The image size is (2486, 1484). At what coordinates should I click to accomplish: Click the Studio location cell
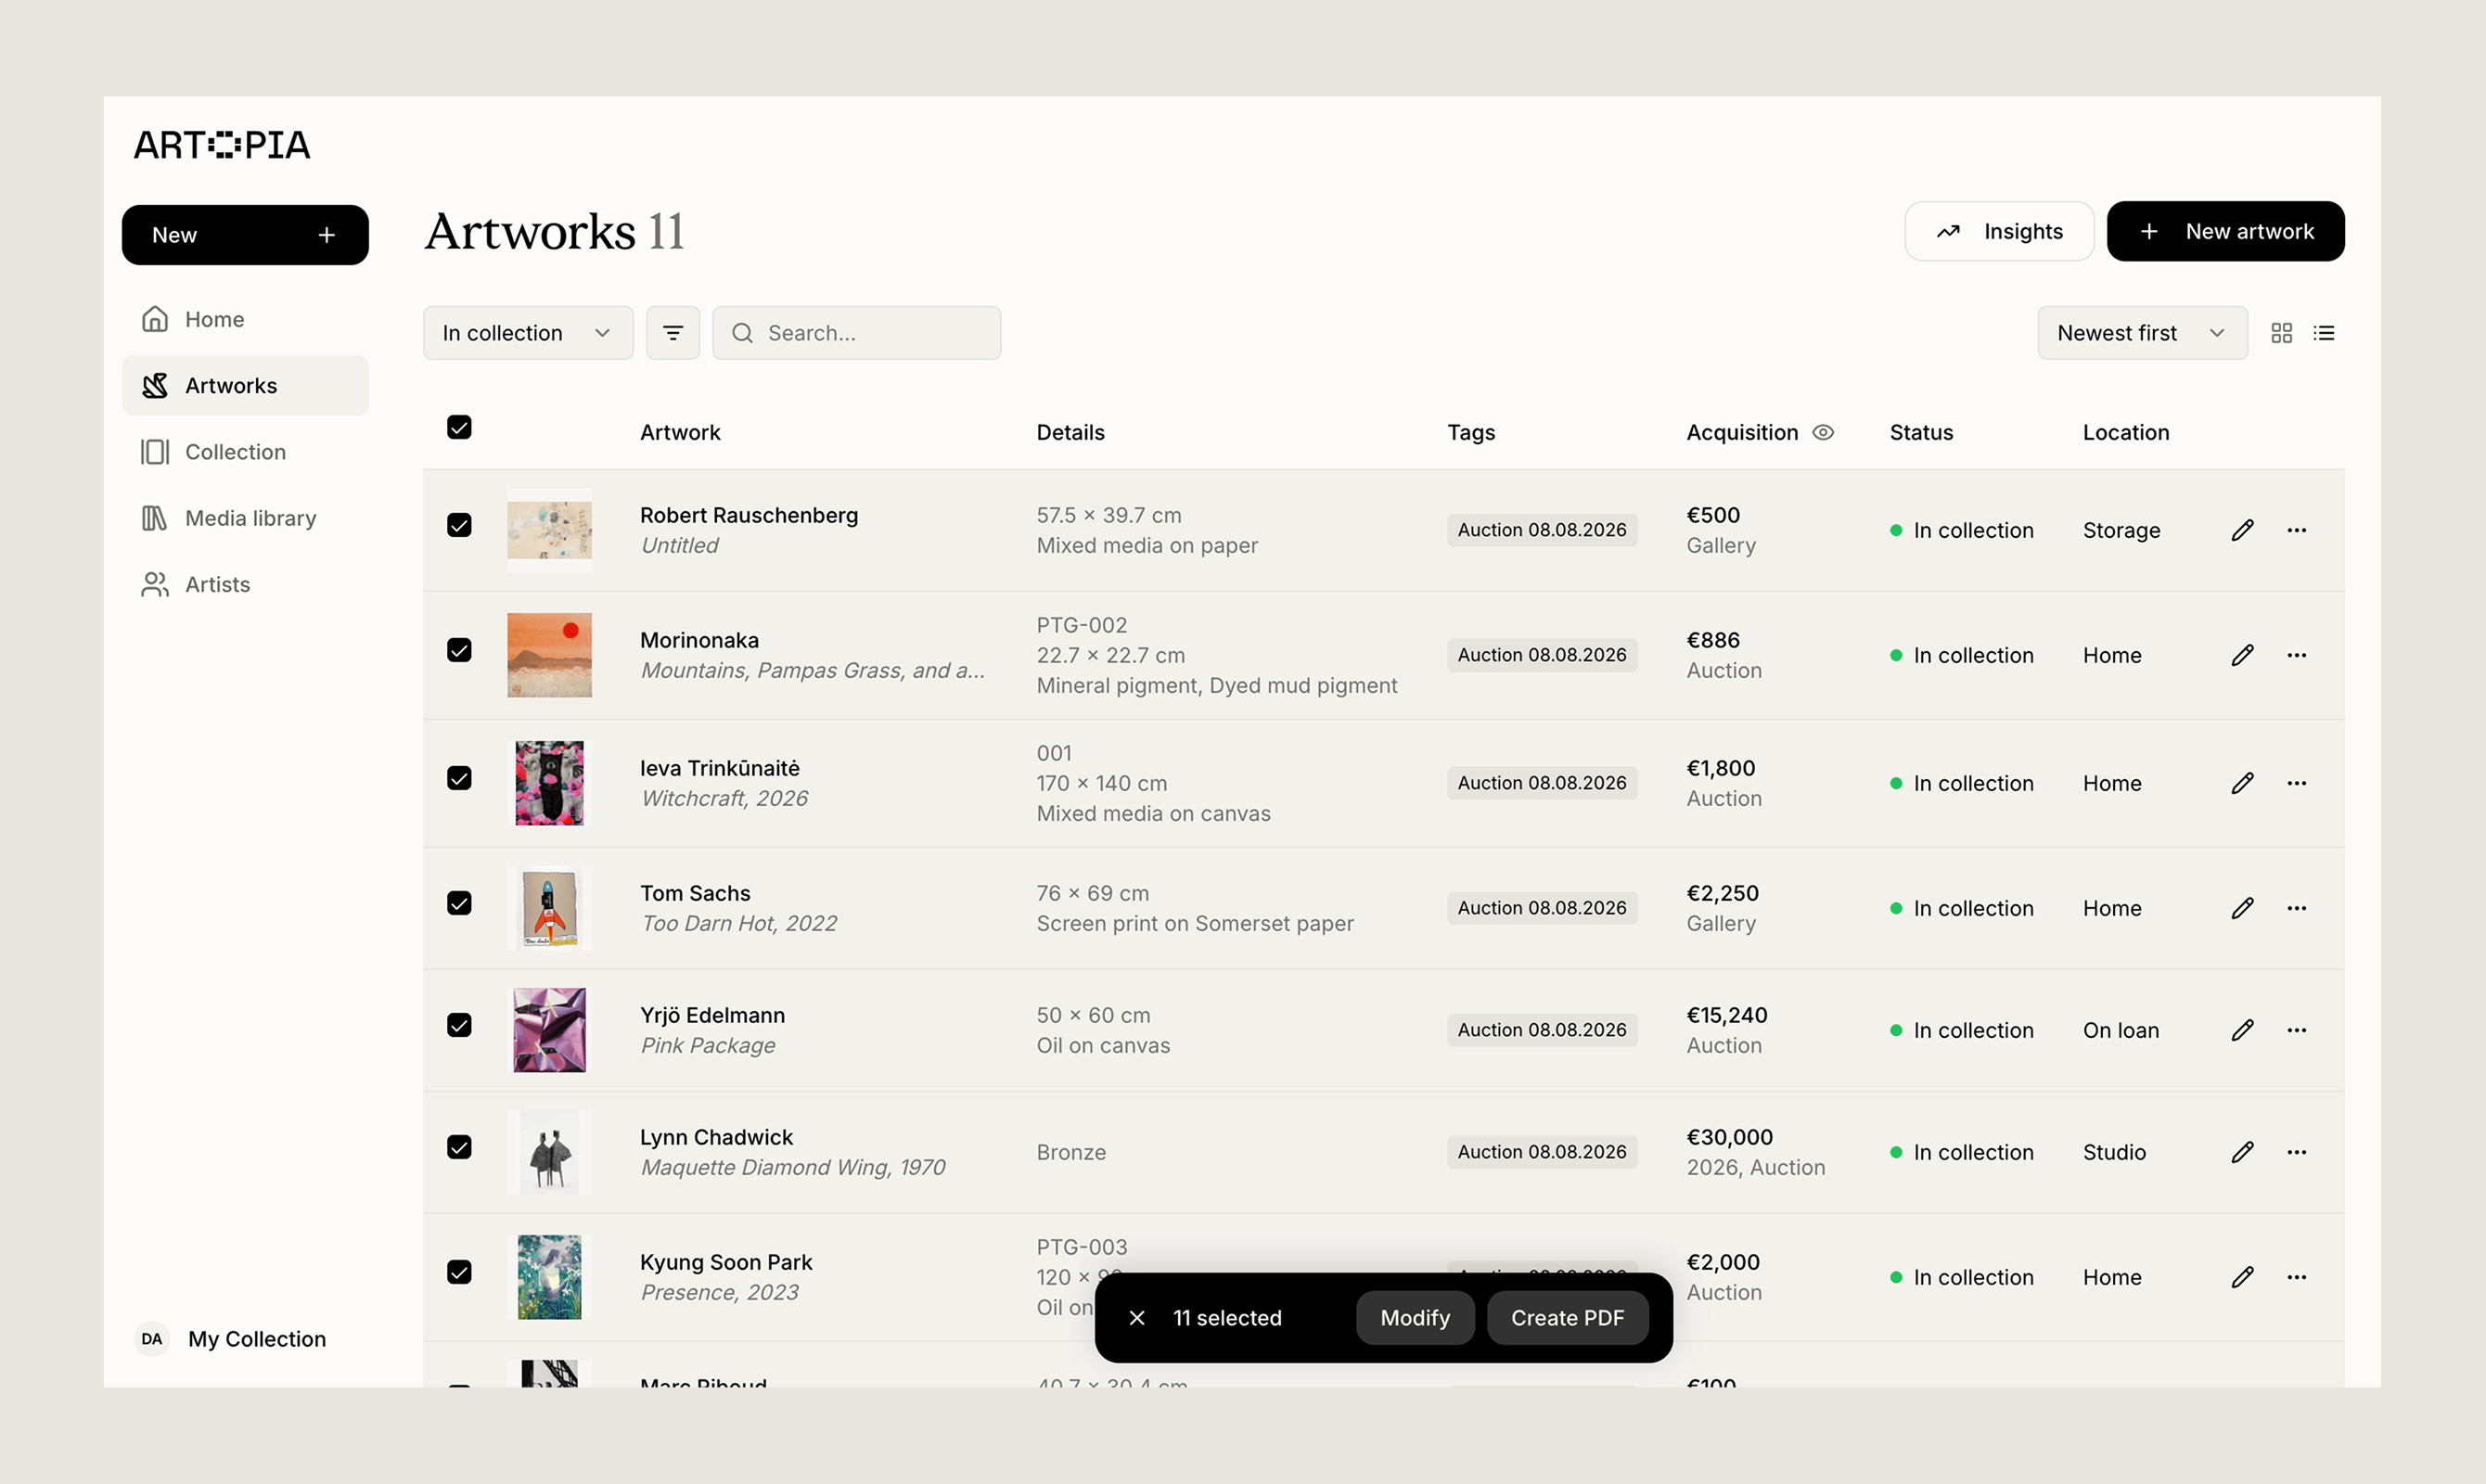tap(2114, 1152)
